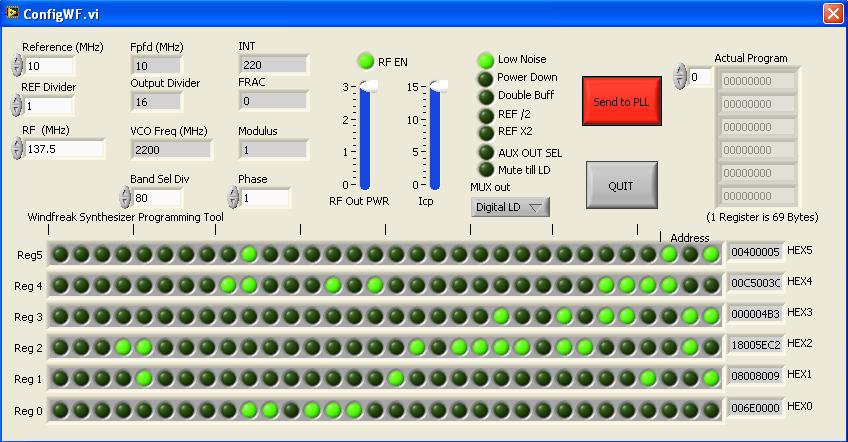Toggle the REF /2 LED
Viewport: 848px width, 442px height.
click(486, 115)
